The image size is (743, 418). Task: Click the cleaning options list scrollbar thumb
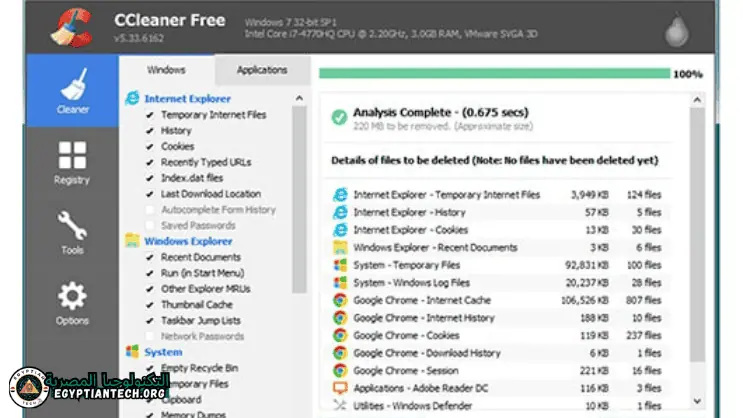click(x=299, y=200)
